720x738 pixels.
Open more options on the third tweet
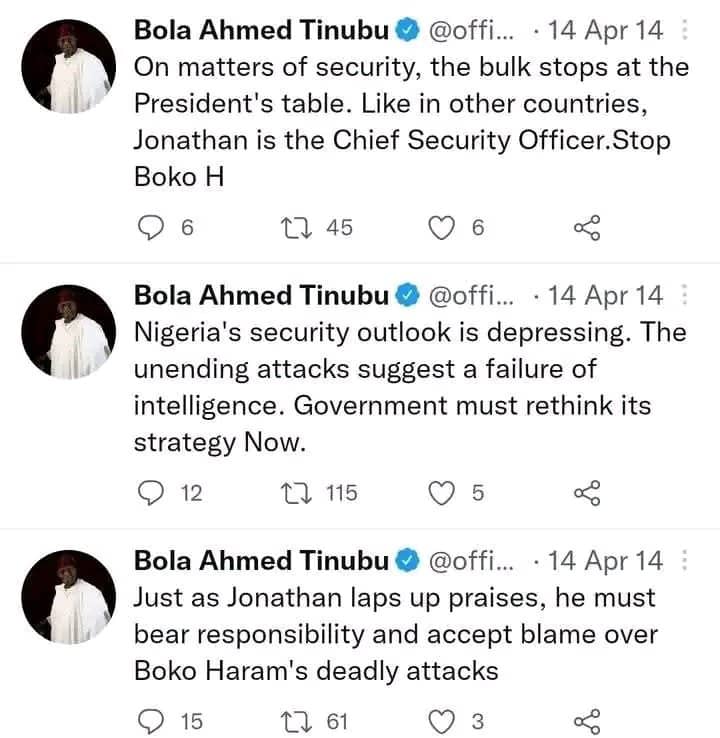tap(684, 561)
